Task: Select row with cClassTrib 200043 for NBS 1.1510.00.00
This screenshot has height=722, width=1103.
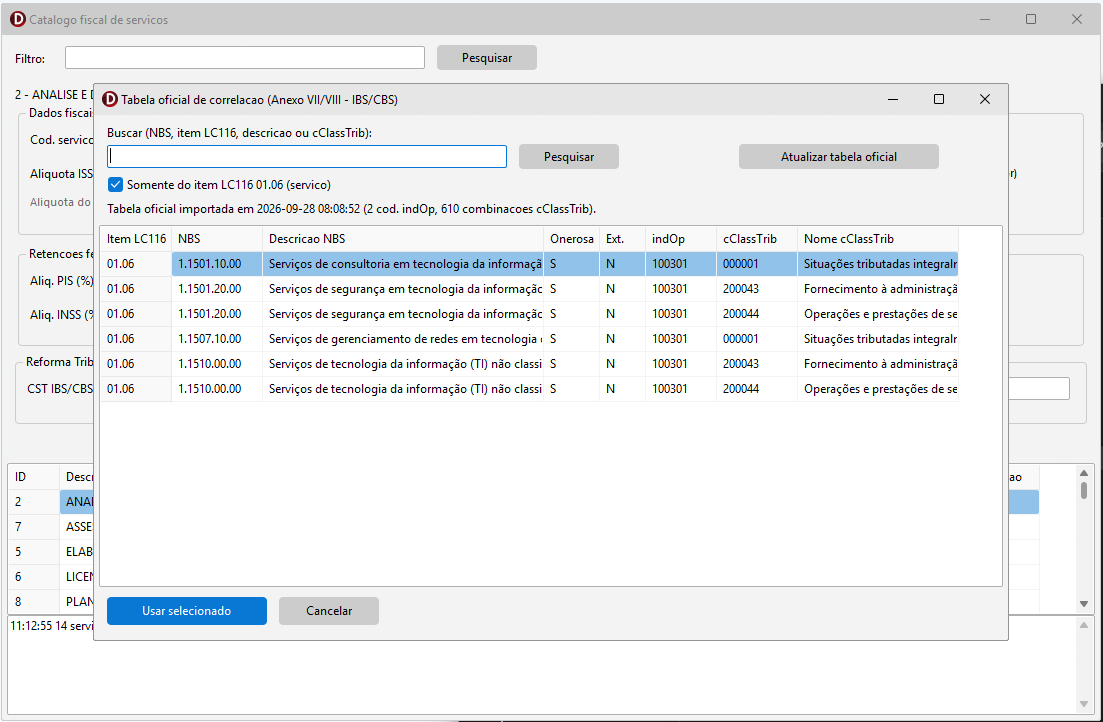Action: tap(529, 364)
